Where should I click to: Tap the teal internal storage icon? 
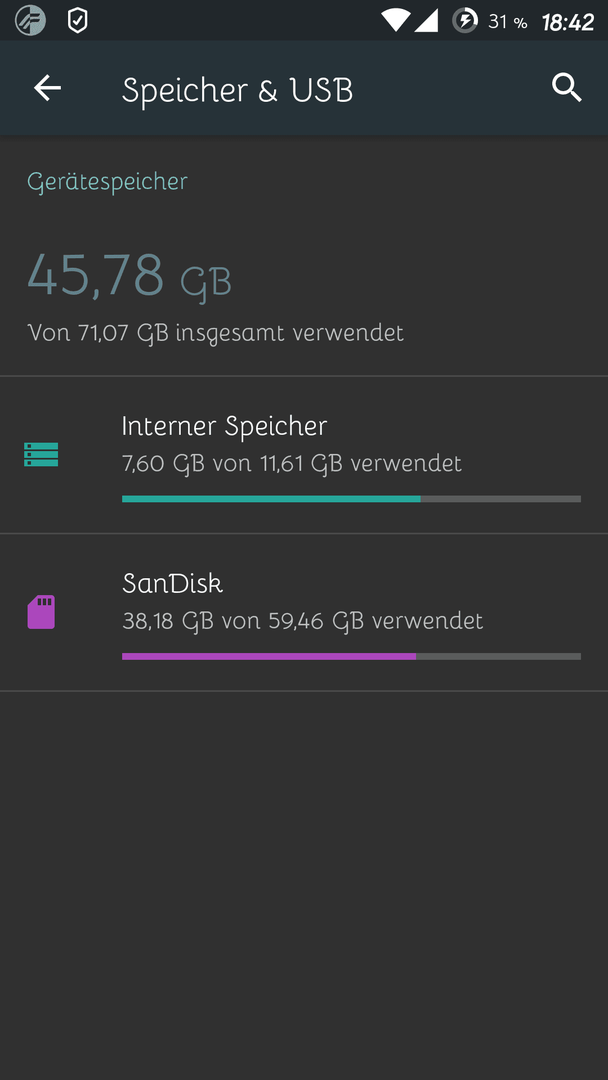(41, 455)
